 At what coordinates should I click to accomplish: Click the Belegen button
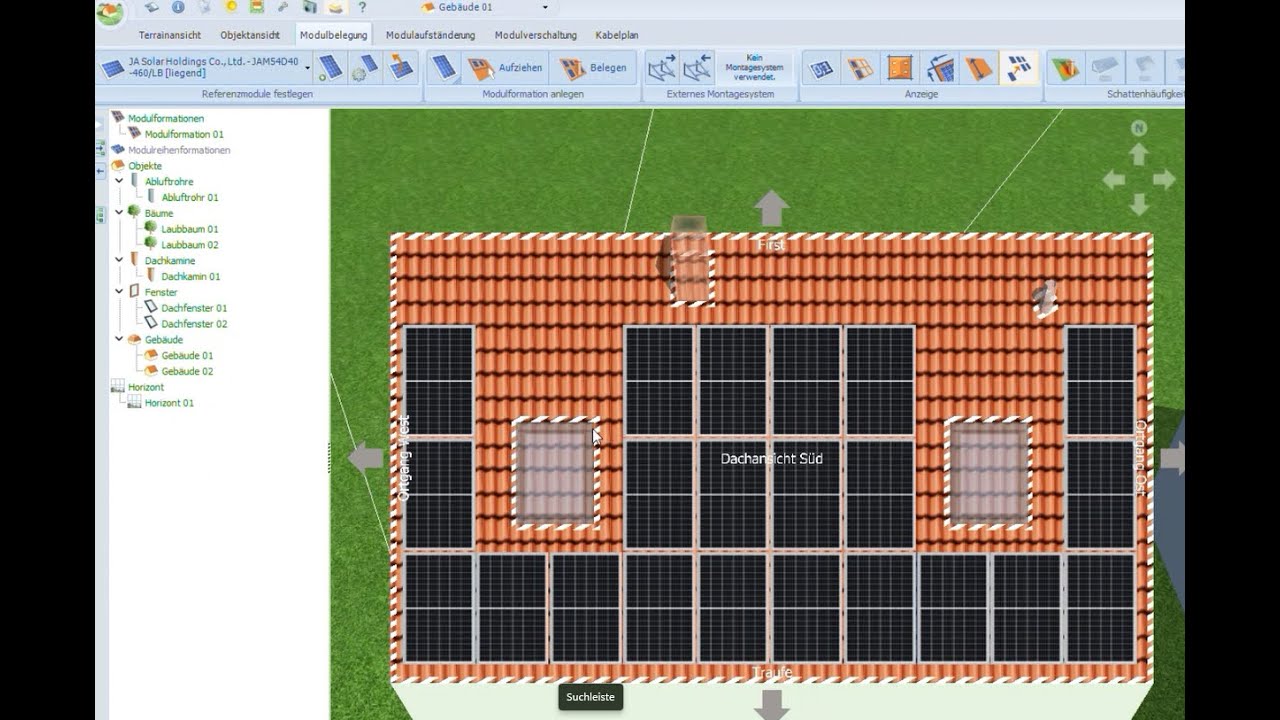point(594,68)
